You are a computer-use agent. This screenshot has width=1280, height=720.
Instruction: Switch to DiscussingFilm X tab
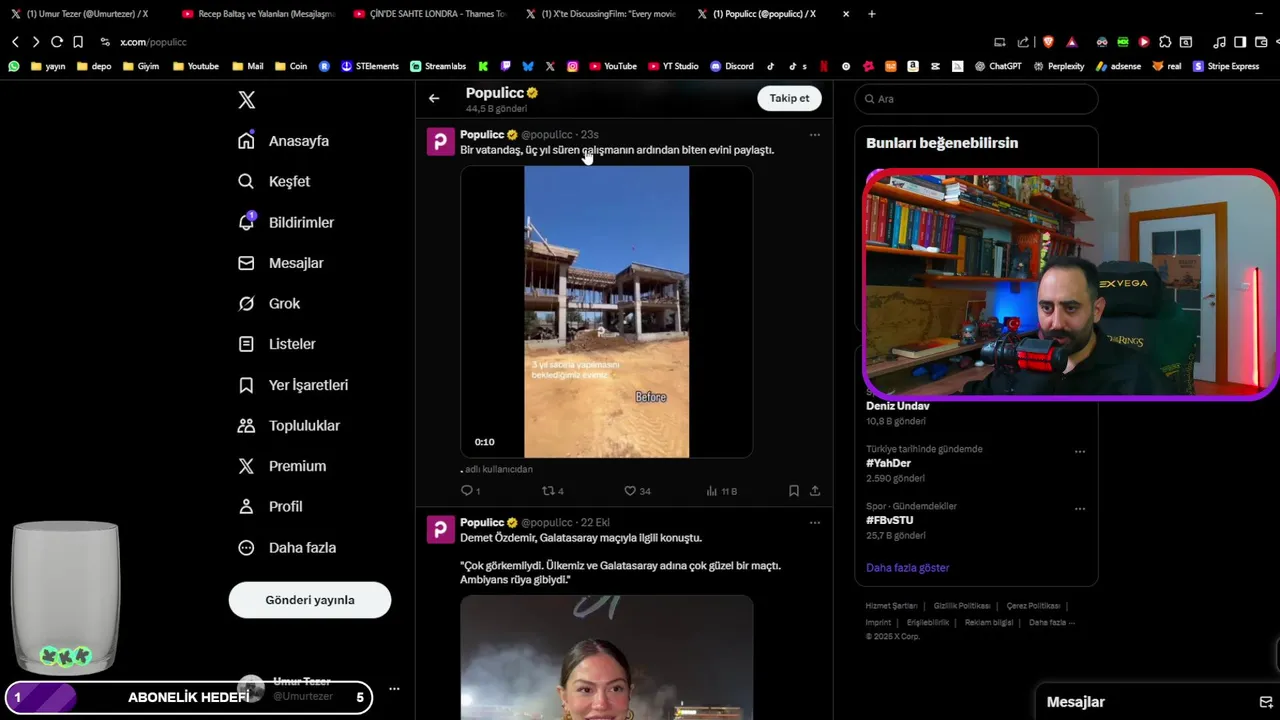[602, 14]
